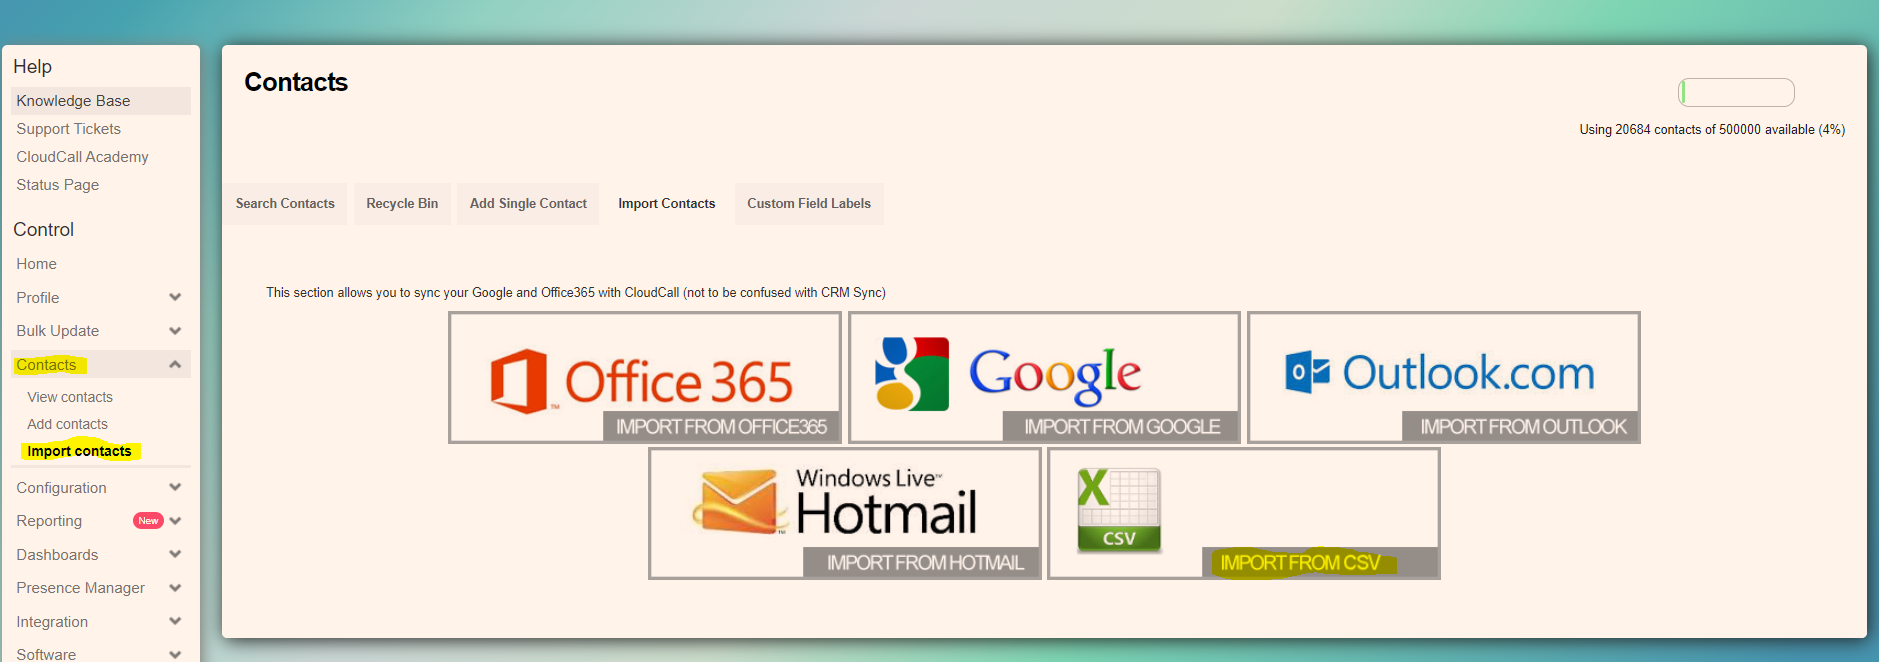Click the New badge beside Reporting
Screen dimensions: 1879x662
click(x=148, y=521)
